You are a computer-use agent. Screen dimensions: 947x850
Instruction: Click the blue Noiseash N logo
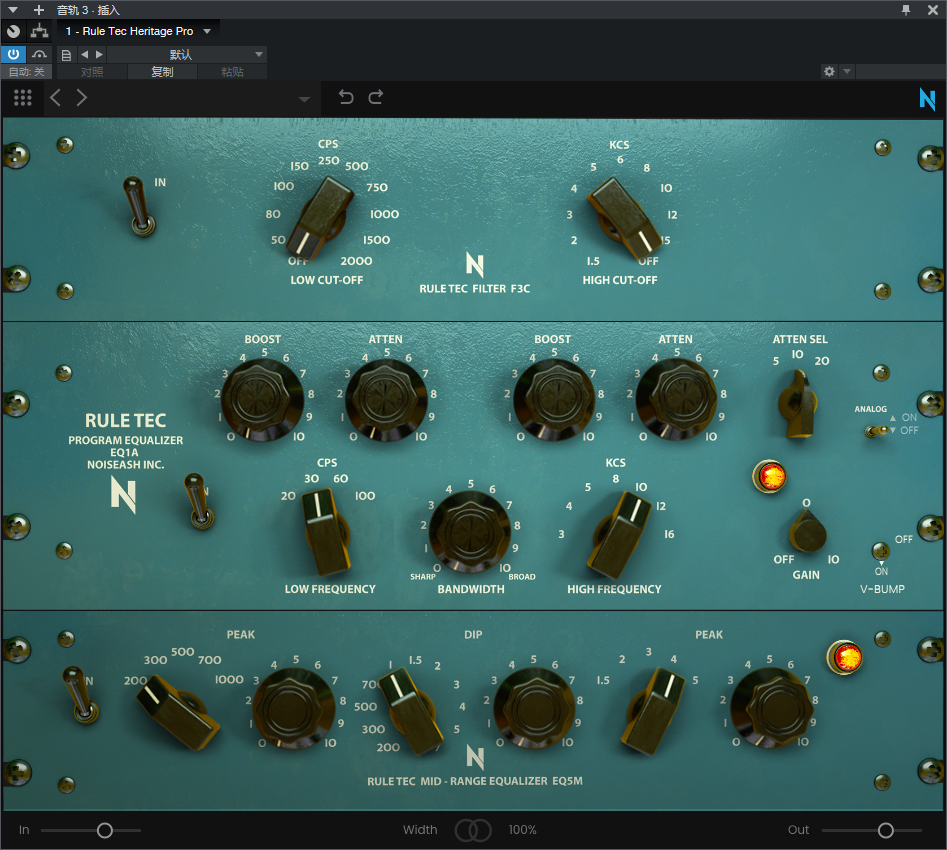(x=927, y=98)
